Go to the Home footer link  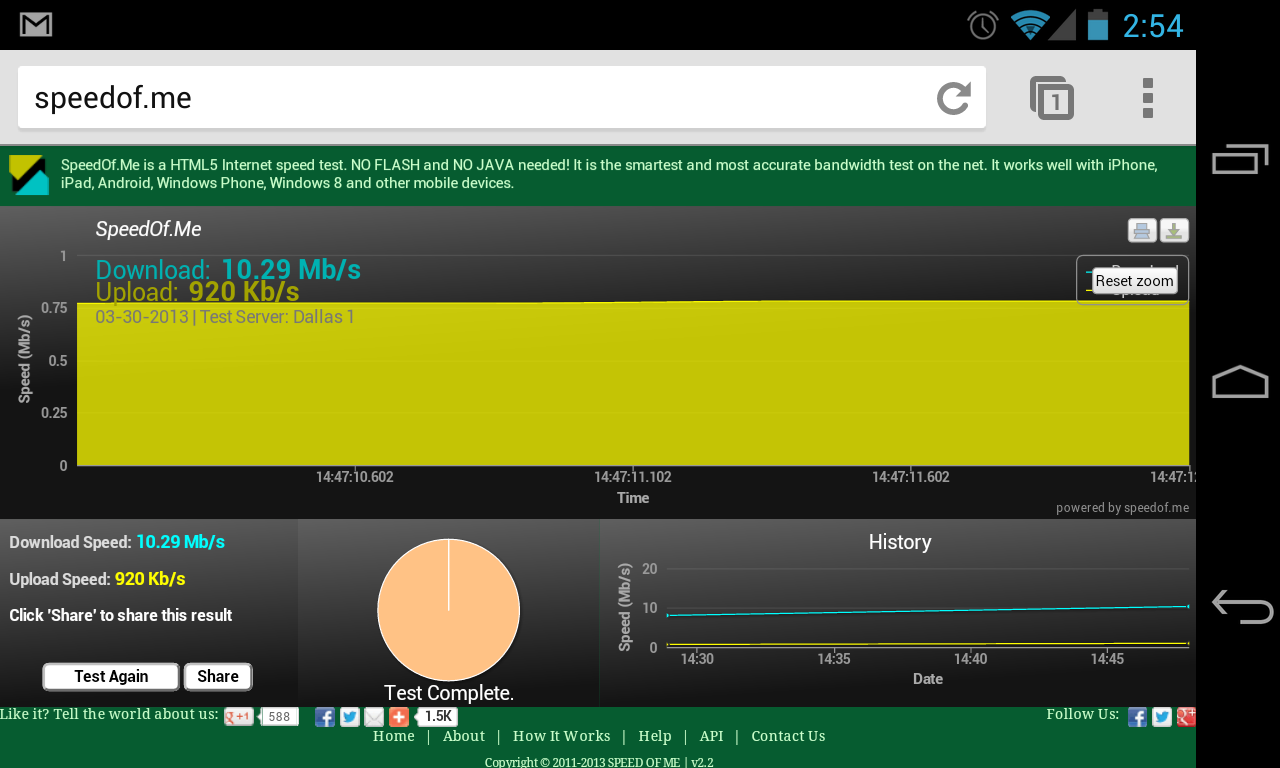click(x=394, y=736)
